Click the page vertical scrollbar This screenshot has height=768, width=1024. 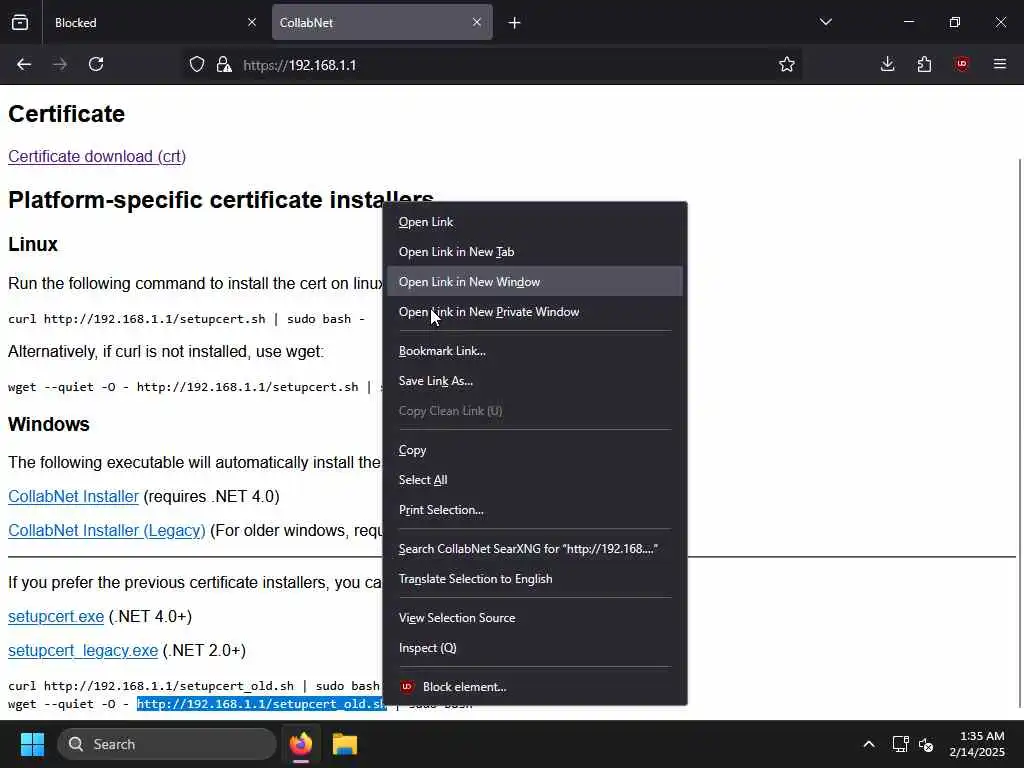coord(1020,431)
